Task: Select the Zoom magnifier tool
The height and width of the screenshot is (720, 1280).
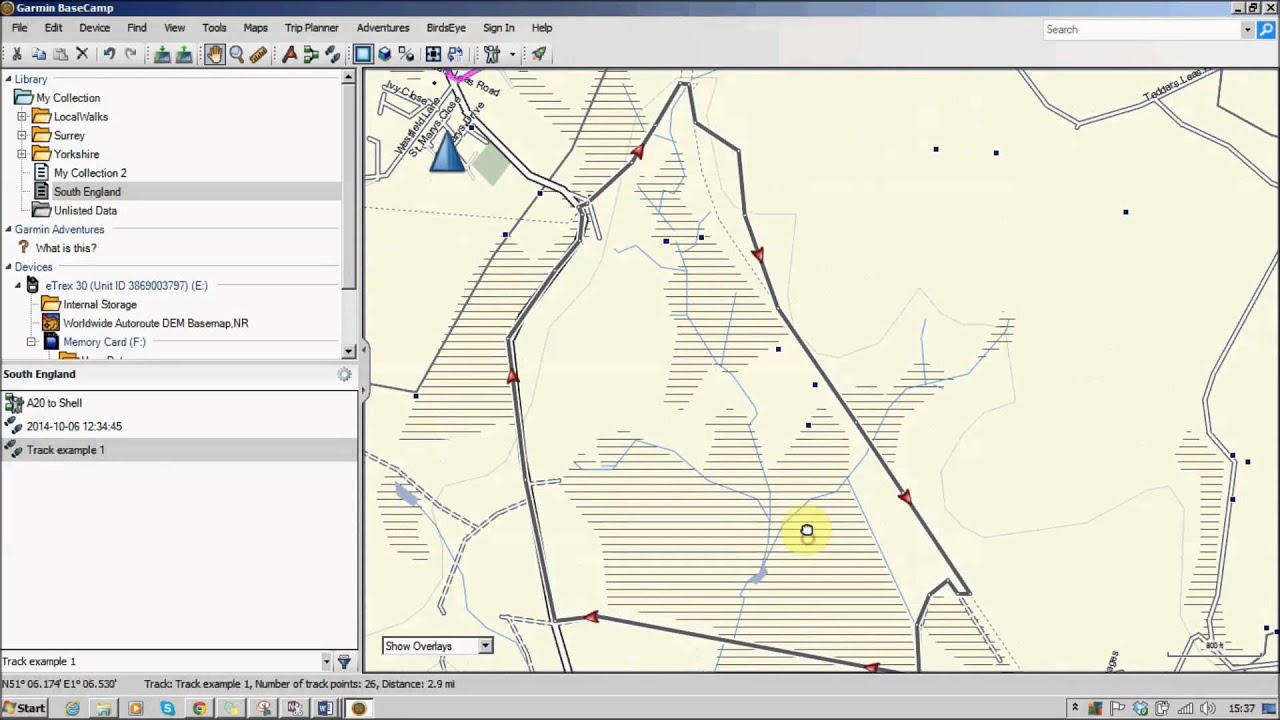Action: pos(237,54)
